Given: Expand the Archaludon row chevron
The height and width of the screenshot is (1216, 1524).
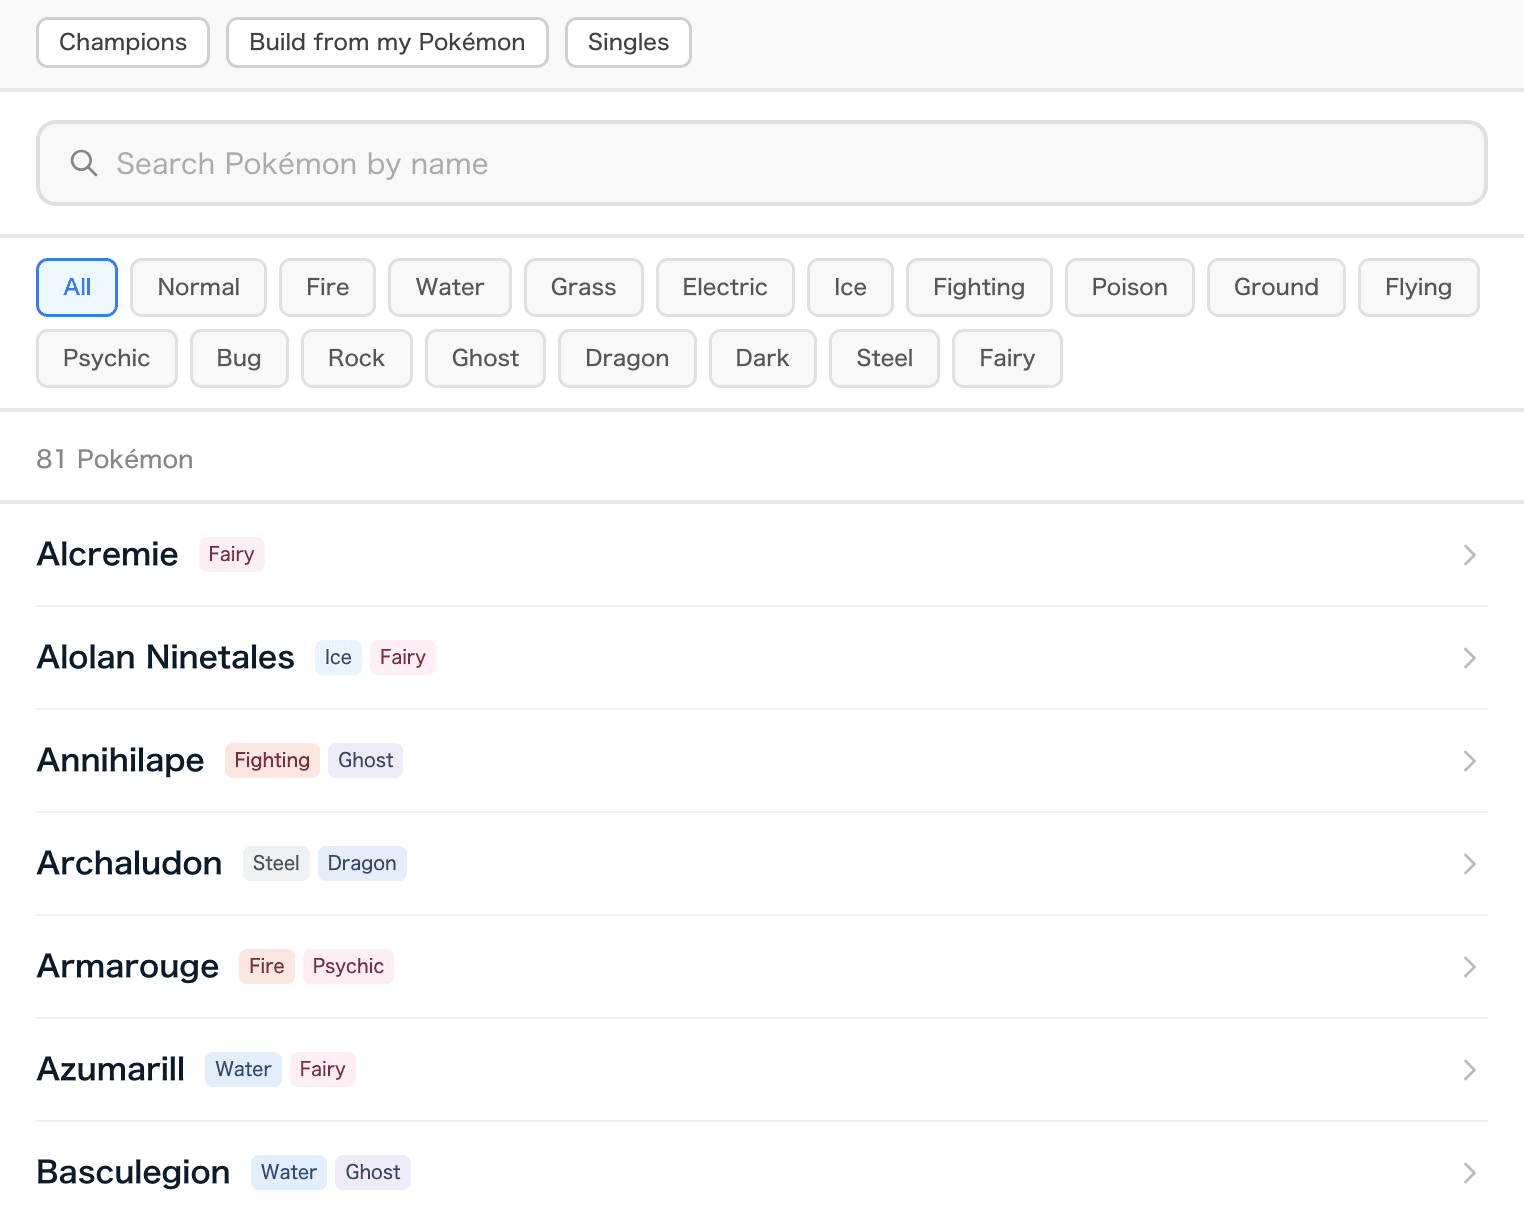Looking at the screenshot, I should (x=1469, y=864).
